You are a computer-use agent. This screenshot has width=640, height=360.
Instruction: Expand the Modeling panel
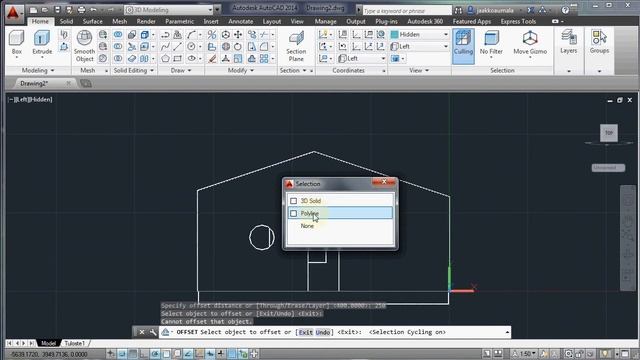coord(38,71)
